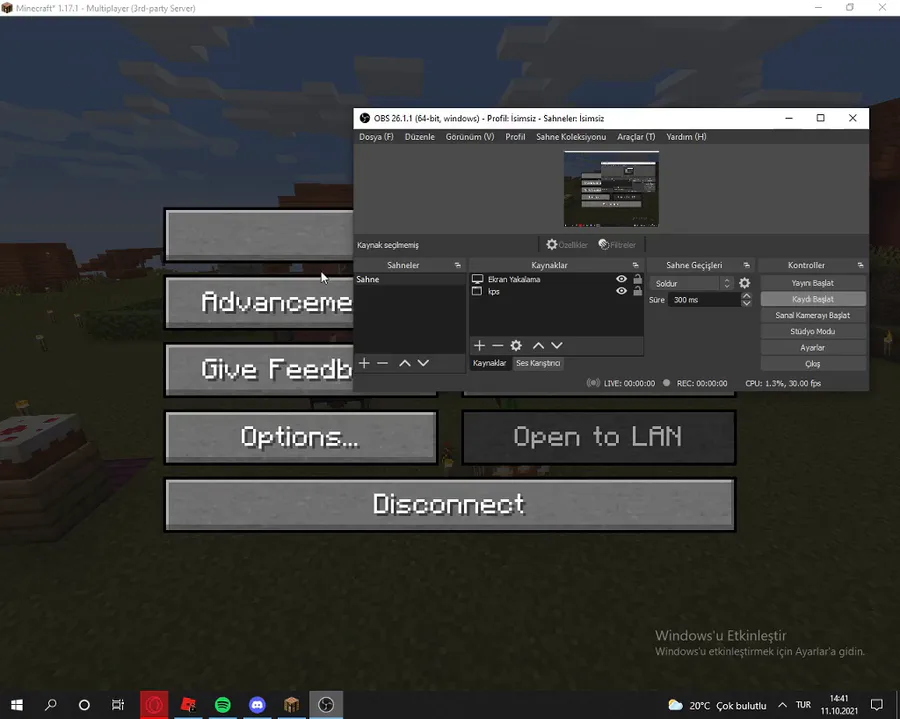Click Yayını Başlat to start streaming
The width and height of the screenshot is (900, 719).
point(813,283)
